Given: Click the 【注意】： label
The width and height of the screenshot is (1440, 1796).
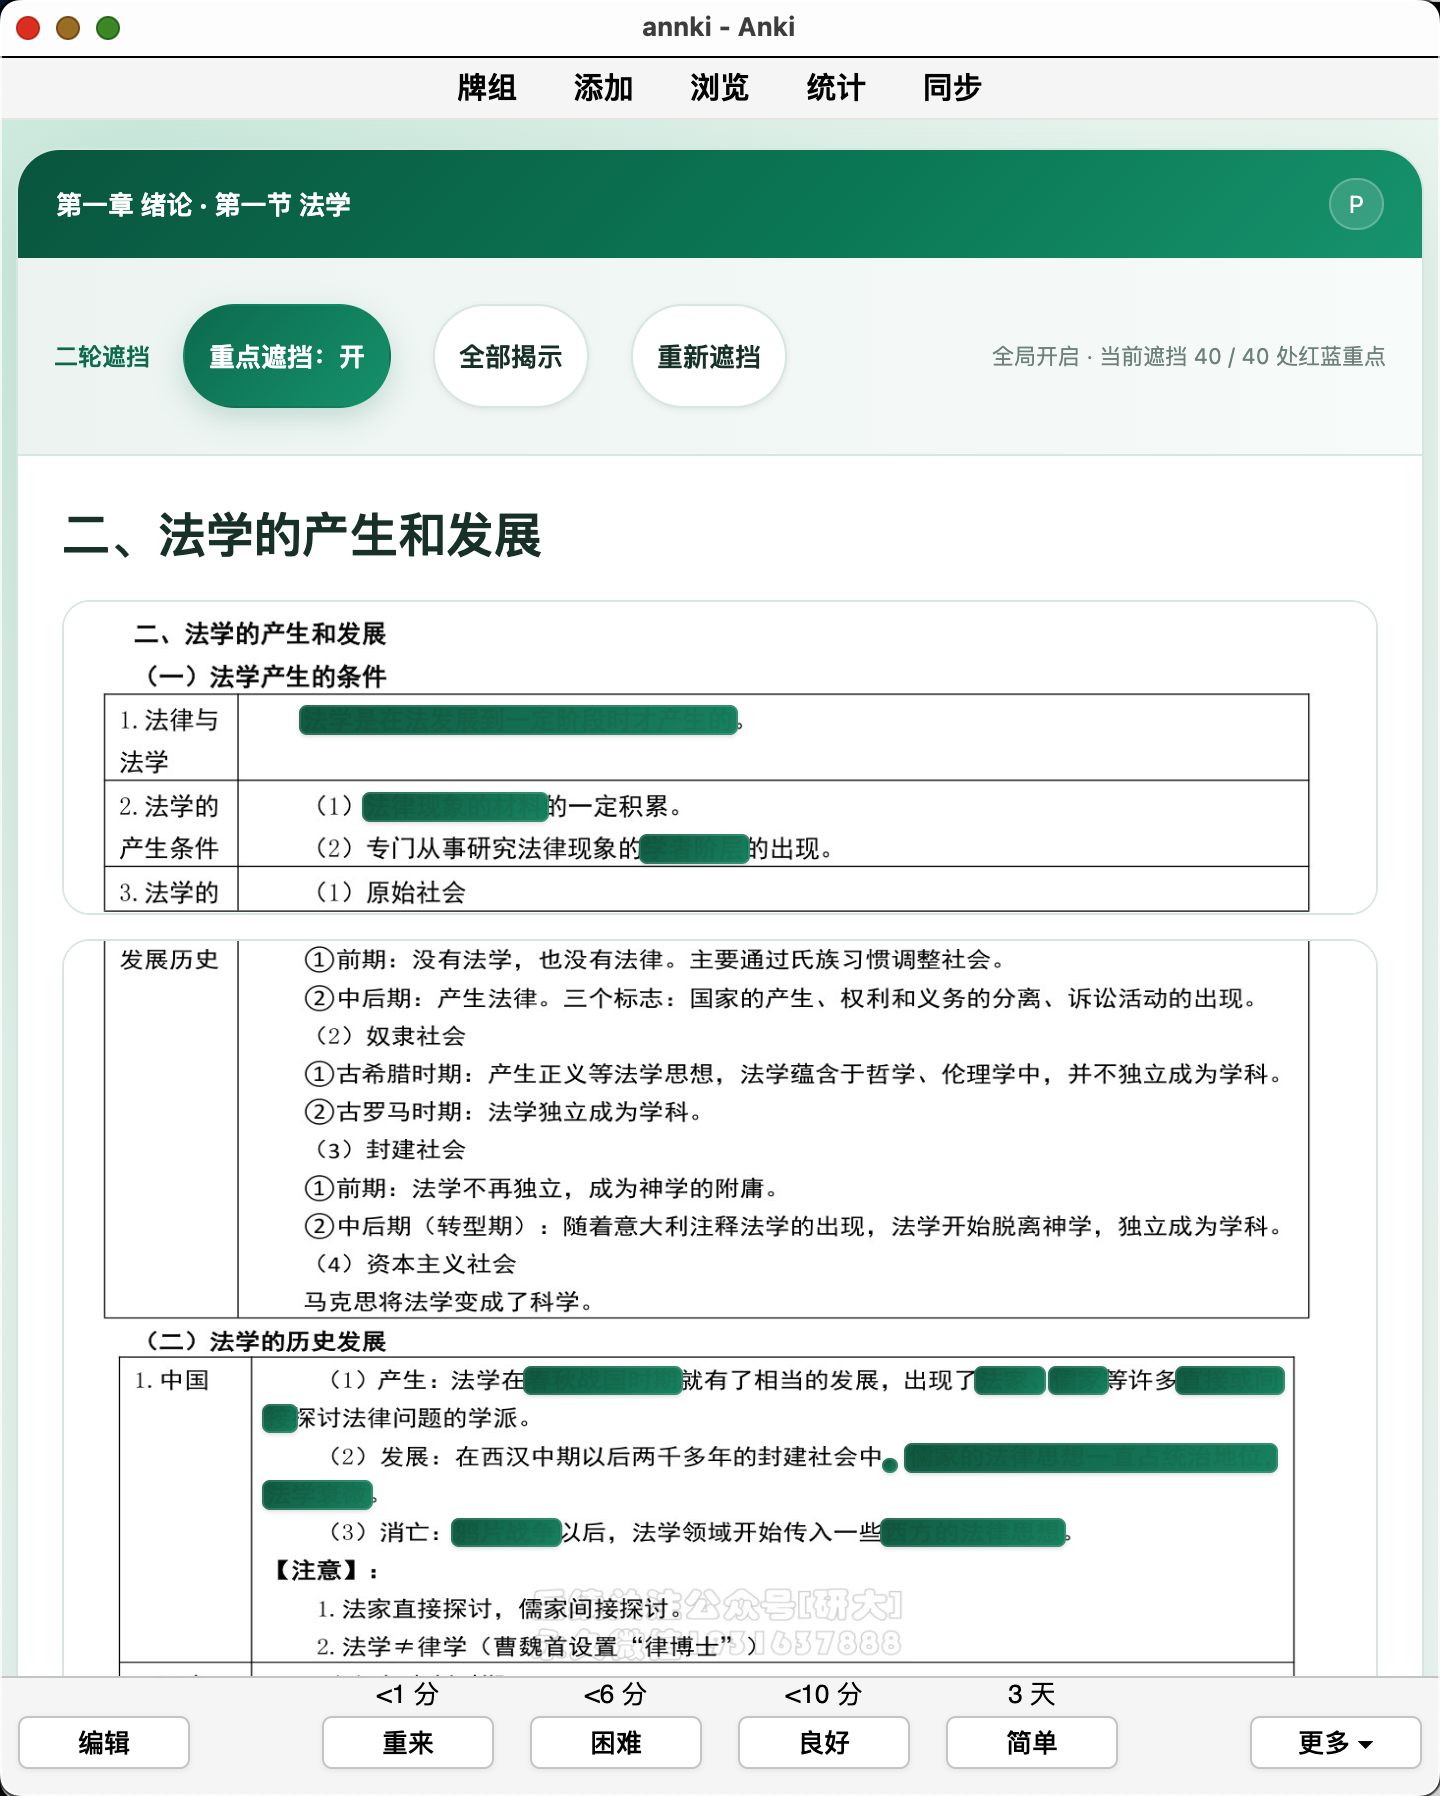Looking at the screenshot, I should coord(325,1571).
